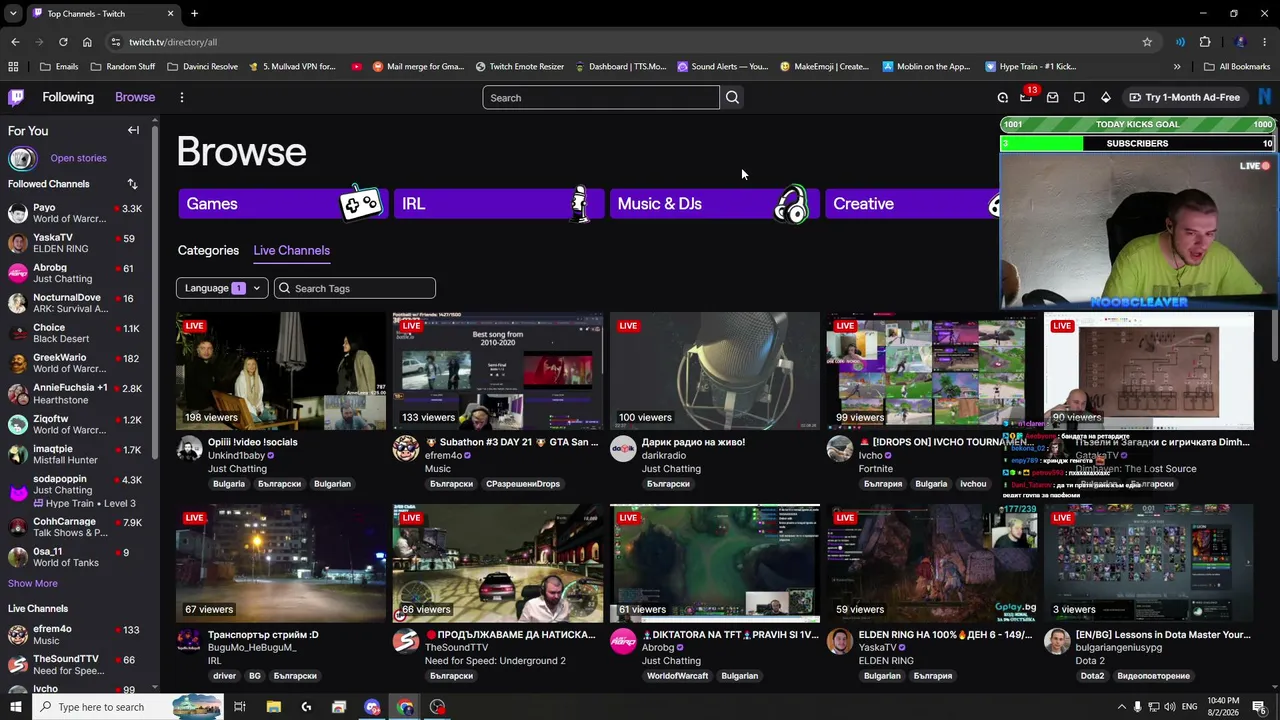Go to the browser home page icon
The image size is (1280, 720).
[87, 42]
